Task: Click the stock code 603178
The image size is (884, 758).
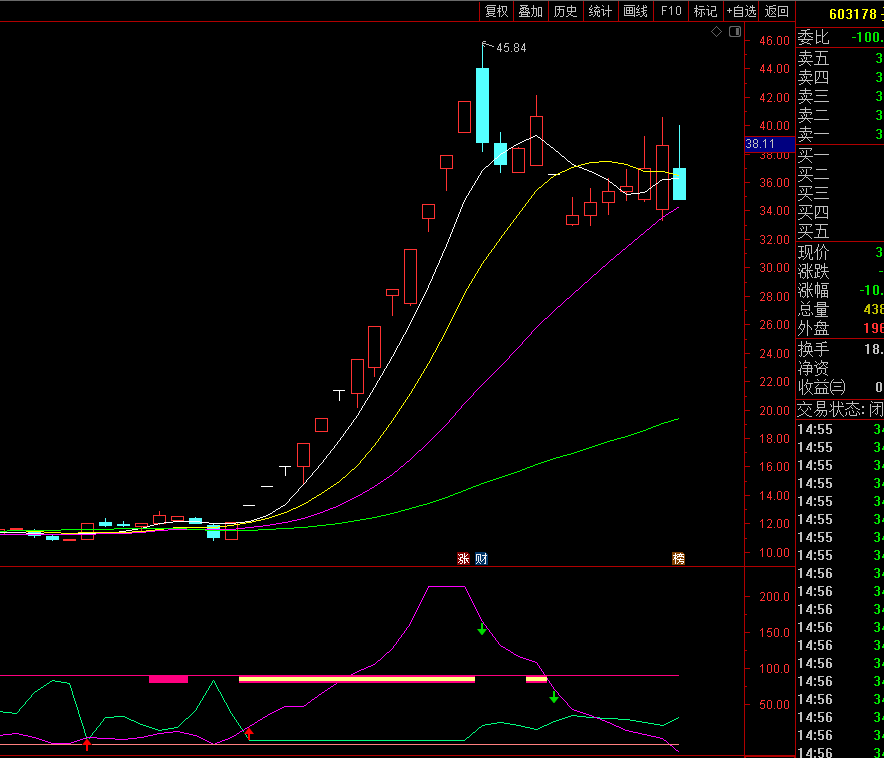Action: point(852,14)
